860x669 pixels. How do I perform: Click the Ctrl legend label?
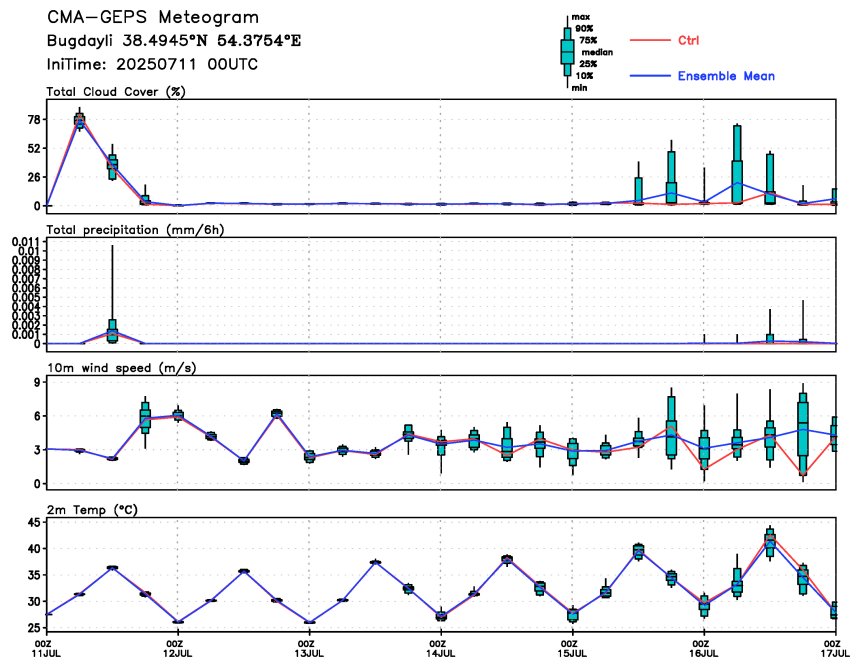688,40
